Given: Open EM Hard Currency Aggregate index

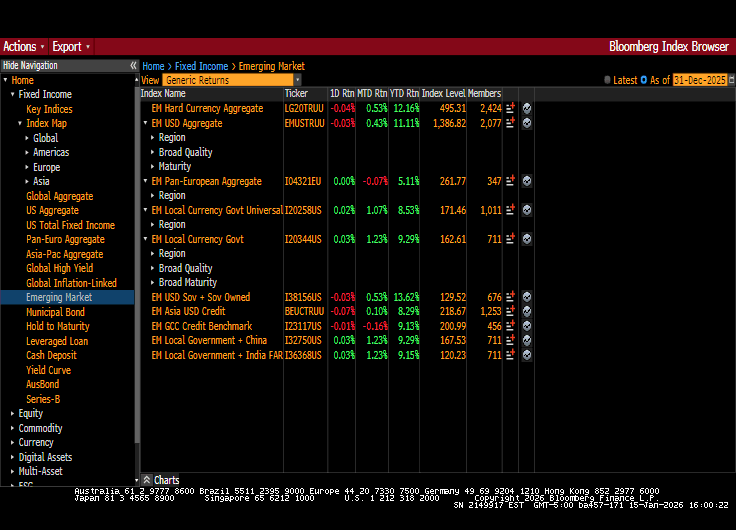Looking at the screenshot, I should tap(207, 108).
